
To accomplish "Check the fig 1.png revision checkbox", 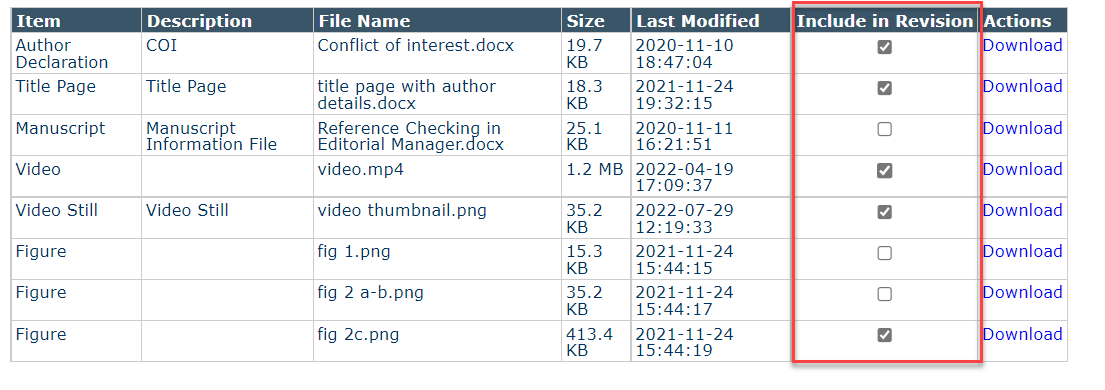I will [884, 253].
